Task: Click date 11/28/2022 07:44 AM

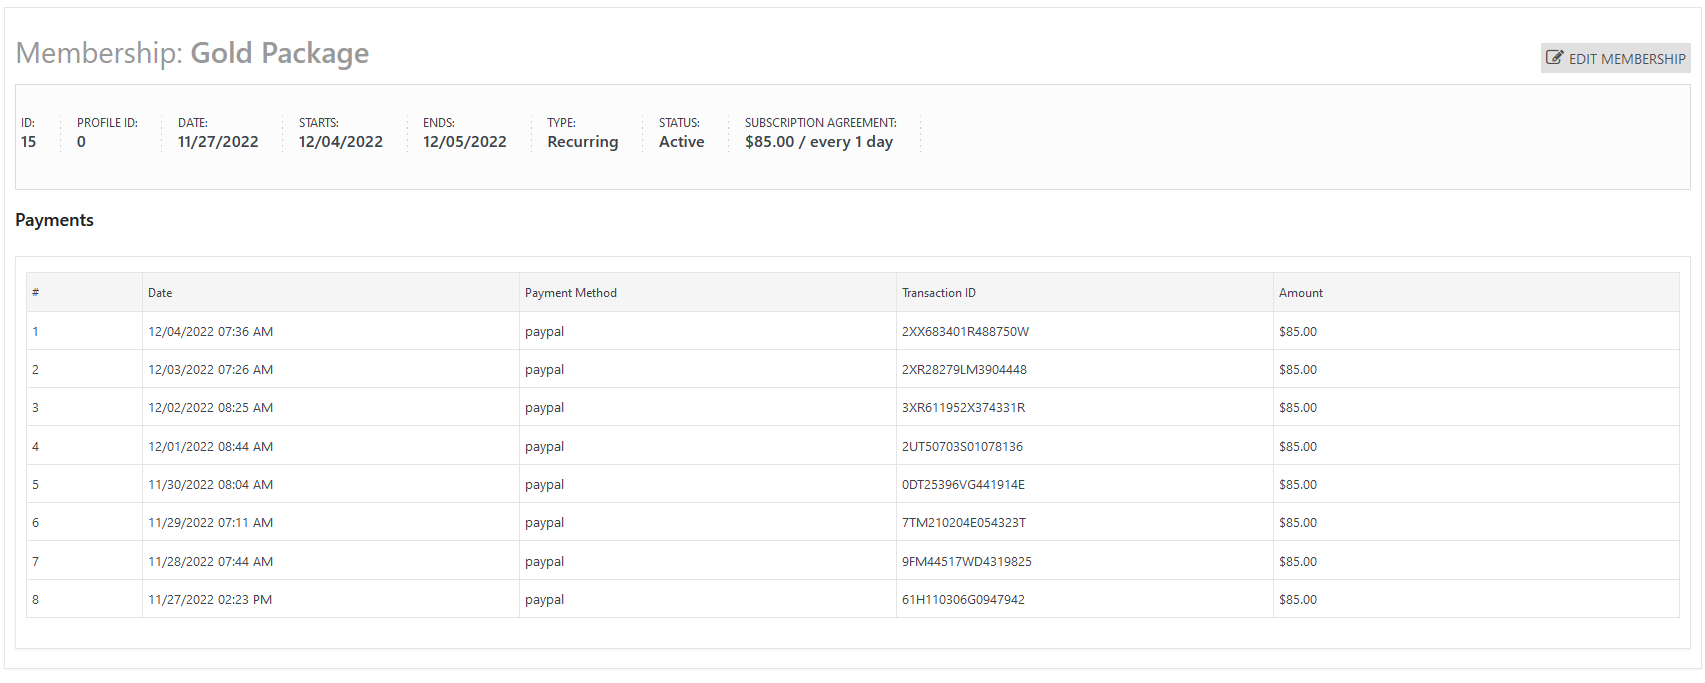Action: click(x=211, y=562)
